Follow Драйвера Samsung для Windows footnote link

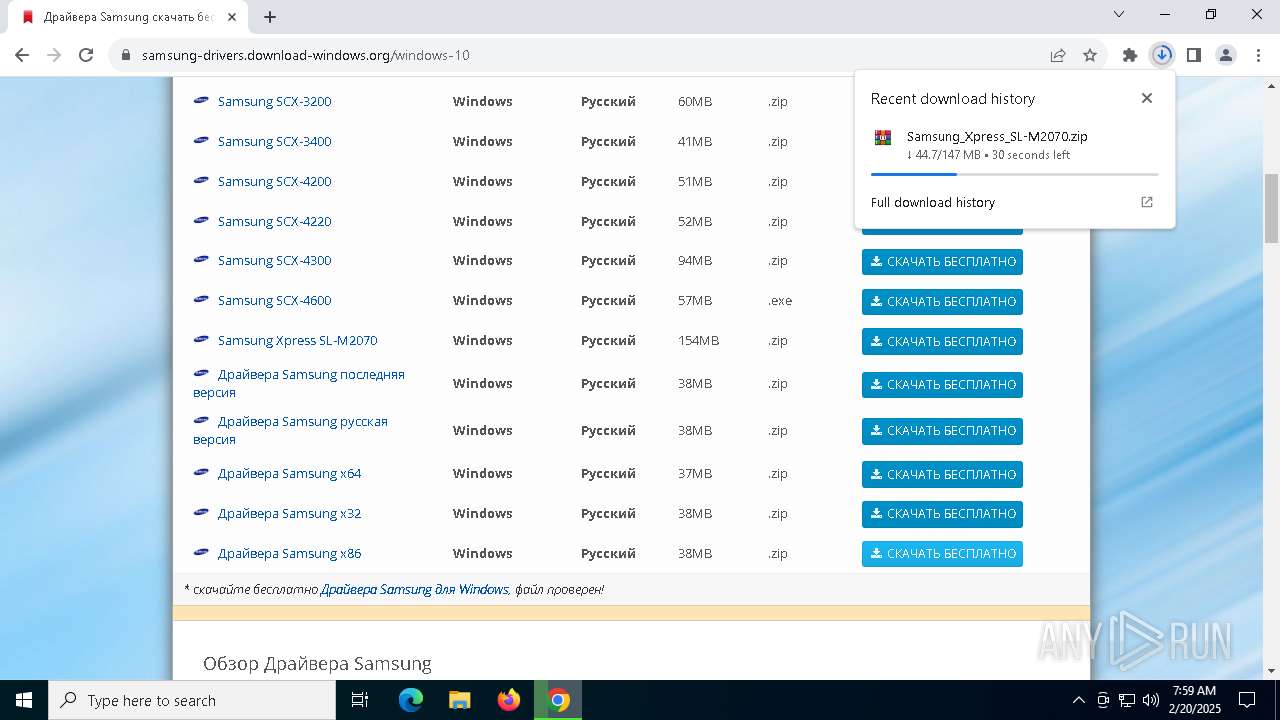(x=414, y=589)
